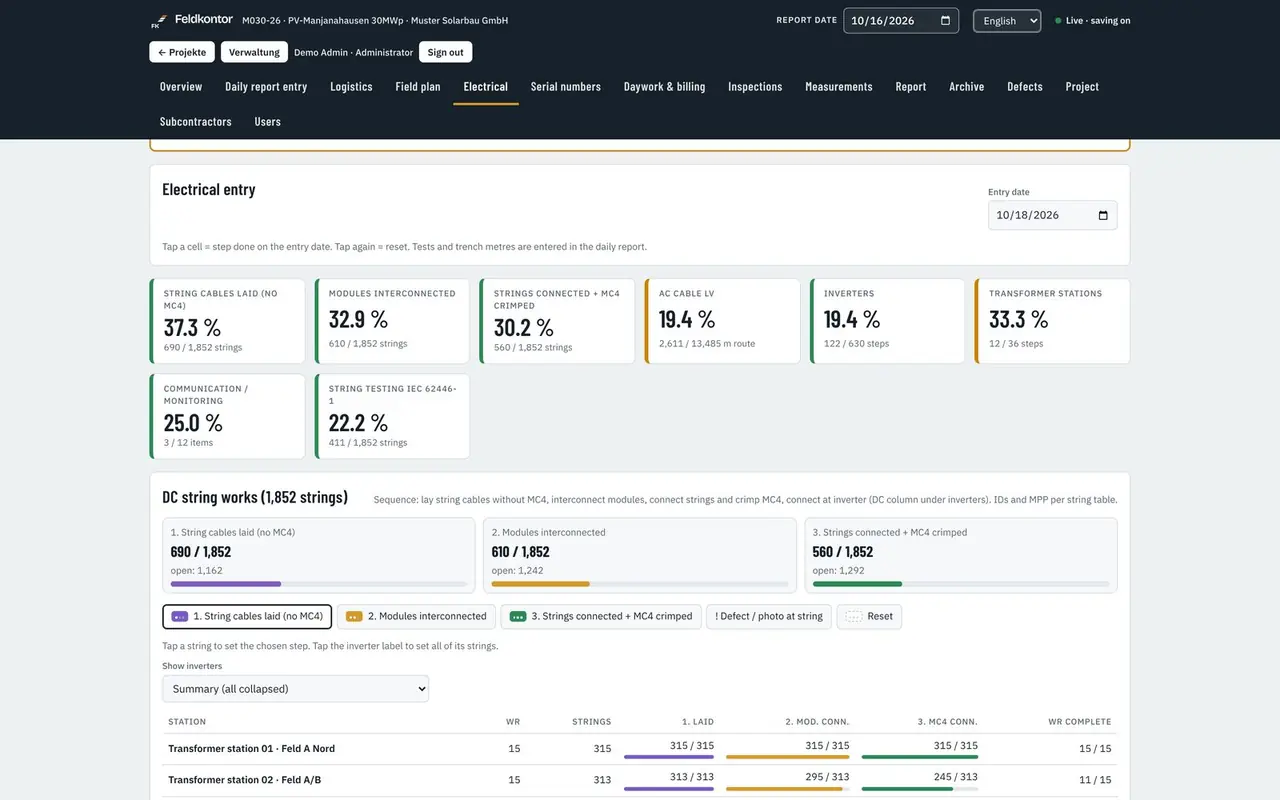Open the Report tab
1280x800 pixels.
911,87
